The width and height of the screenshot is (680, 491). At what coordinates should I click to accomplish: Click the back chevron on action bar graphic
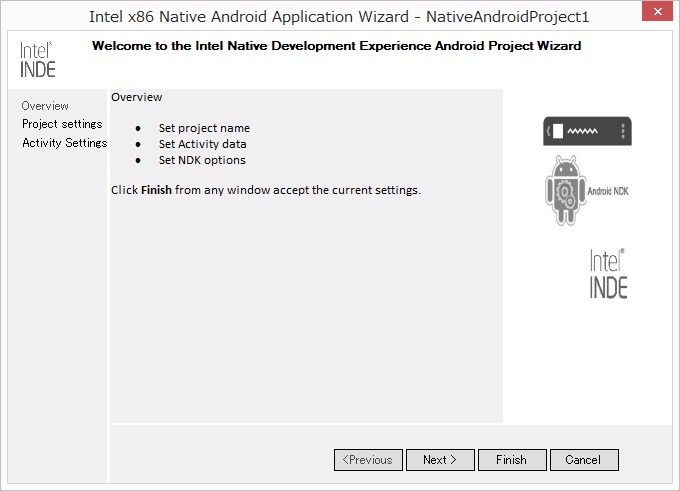click(548, 131)
